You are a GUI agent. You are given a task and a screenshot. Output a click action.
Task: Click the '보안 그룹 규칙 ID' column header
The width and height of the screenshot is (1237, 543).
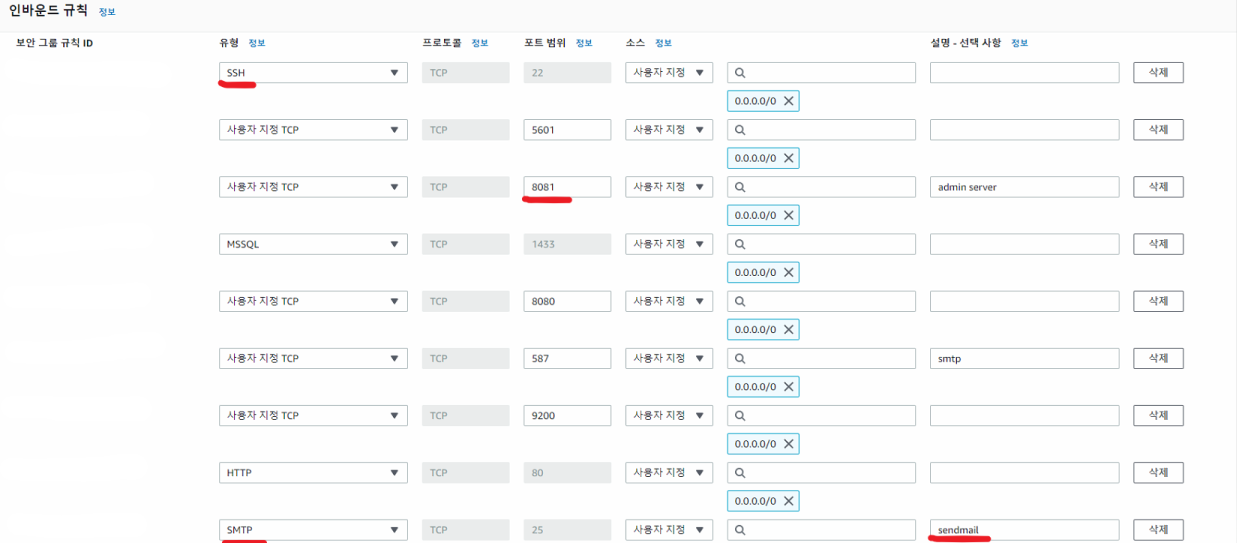55,43
